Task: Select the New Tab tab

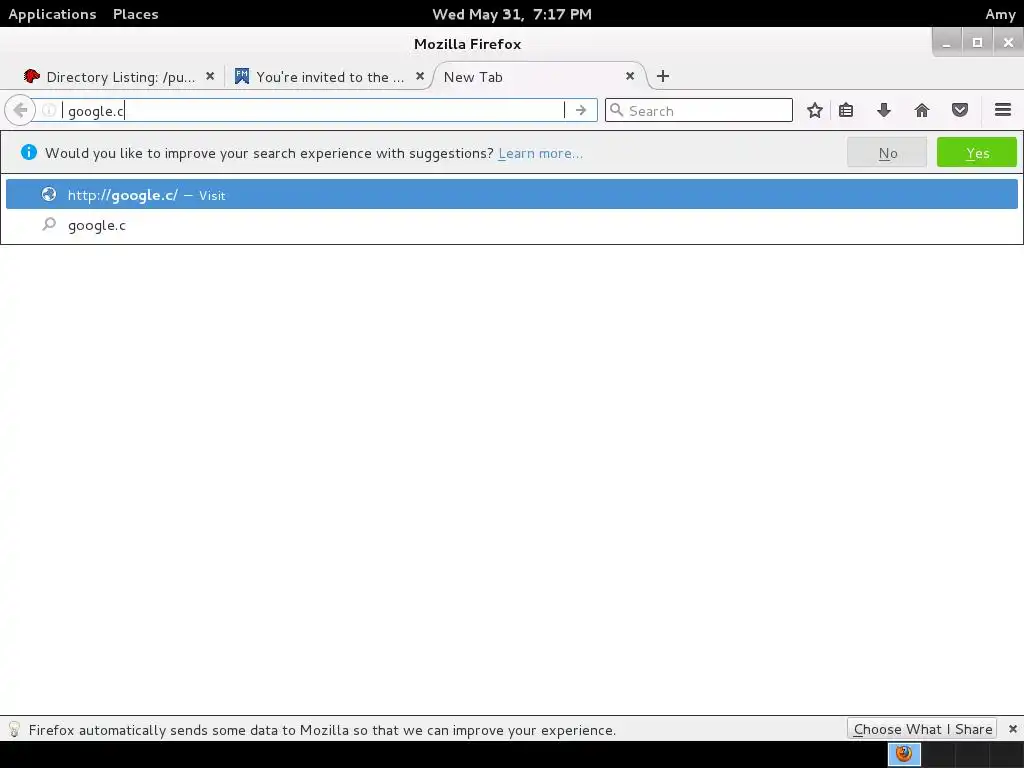Action: coord(539,76)
